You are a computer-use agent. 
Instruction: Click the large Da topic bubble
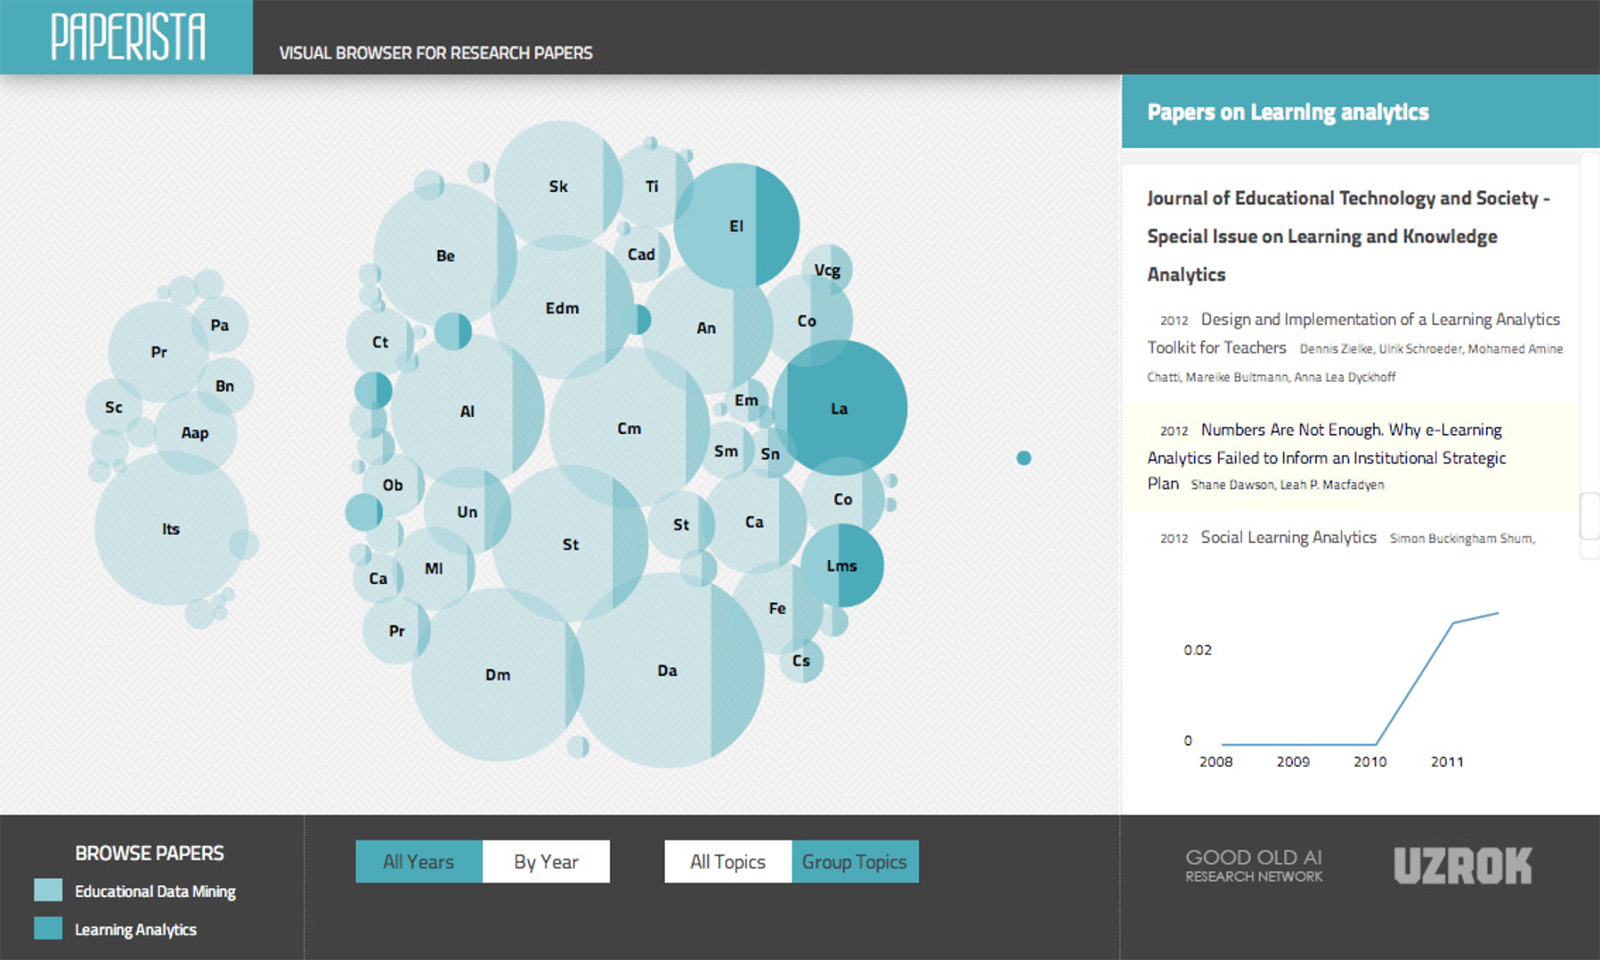[668, 671]
